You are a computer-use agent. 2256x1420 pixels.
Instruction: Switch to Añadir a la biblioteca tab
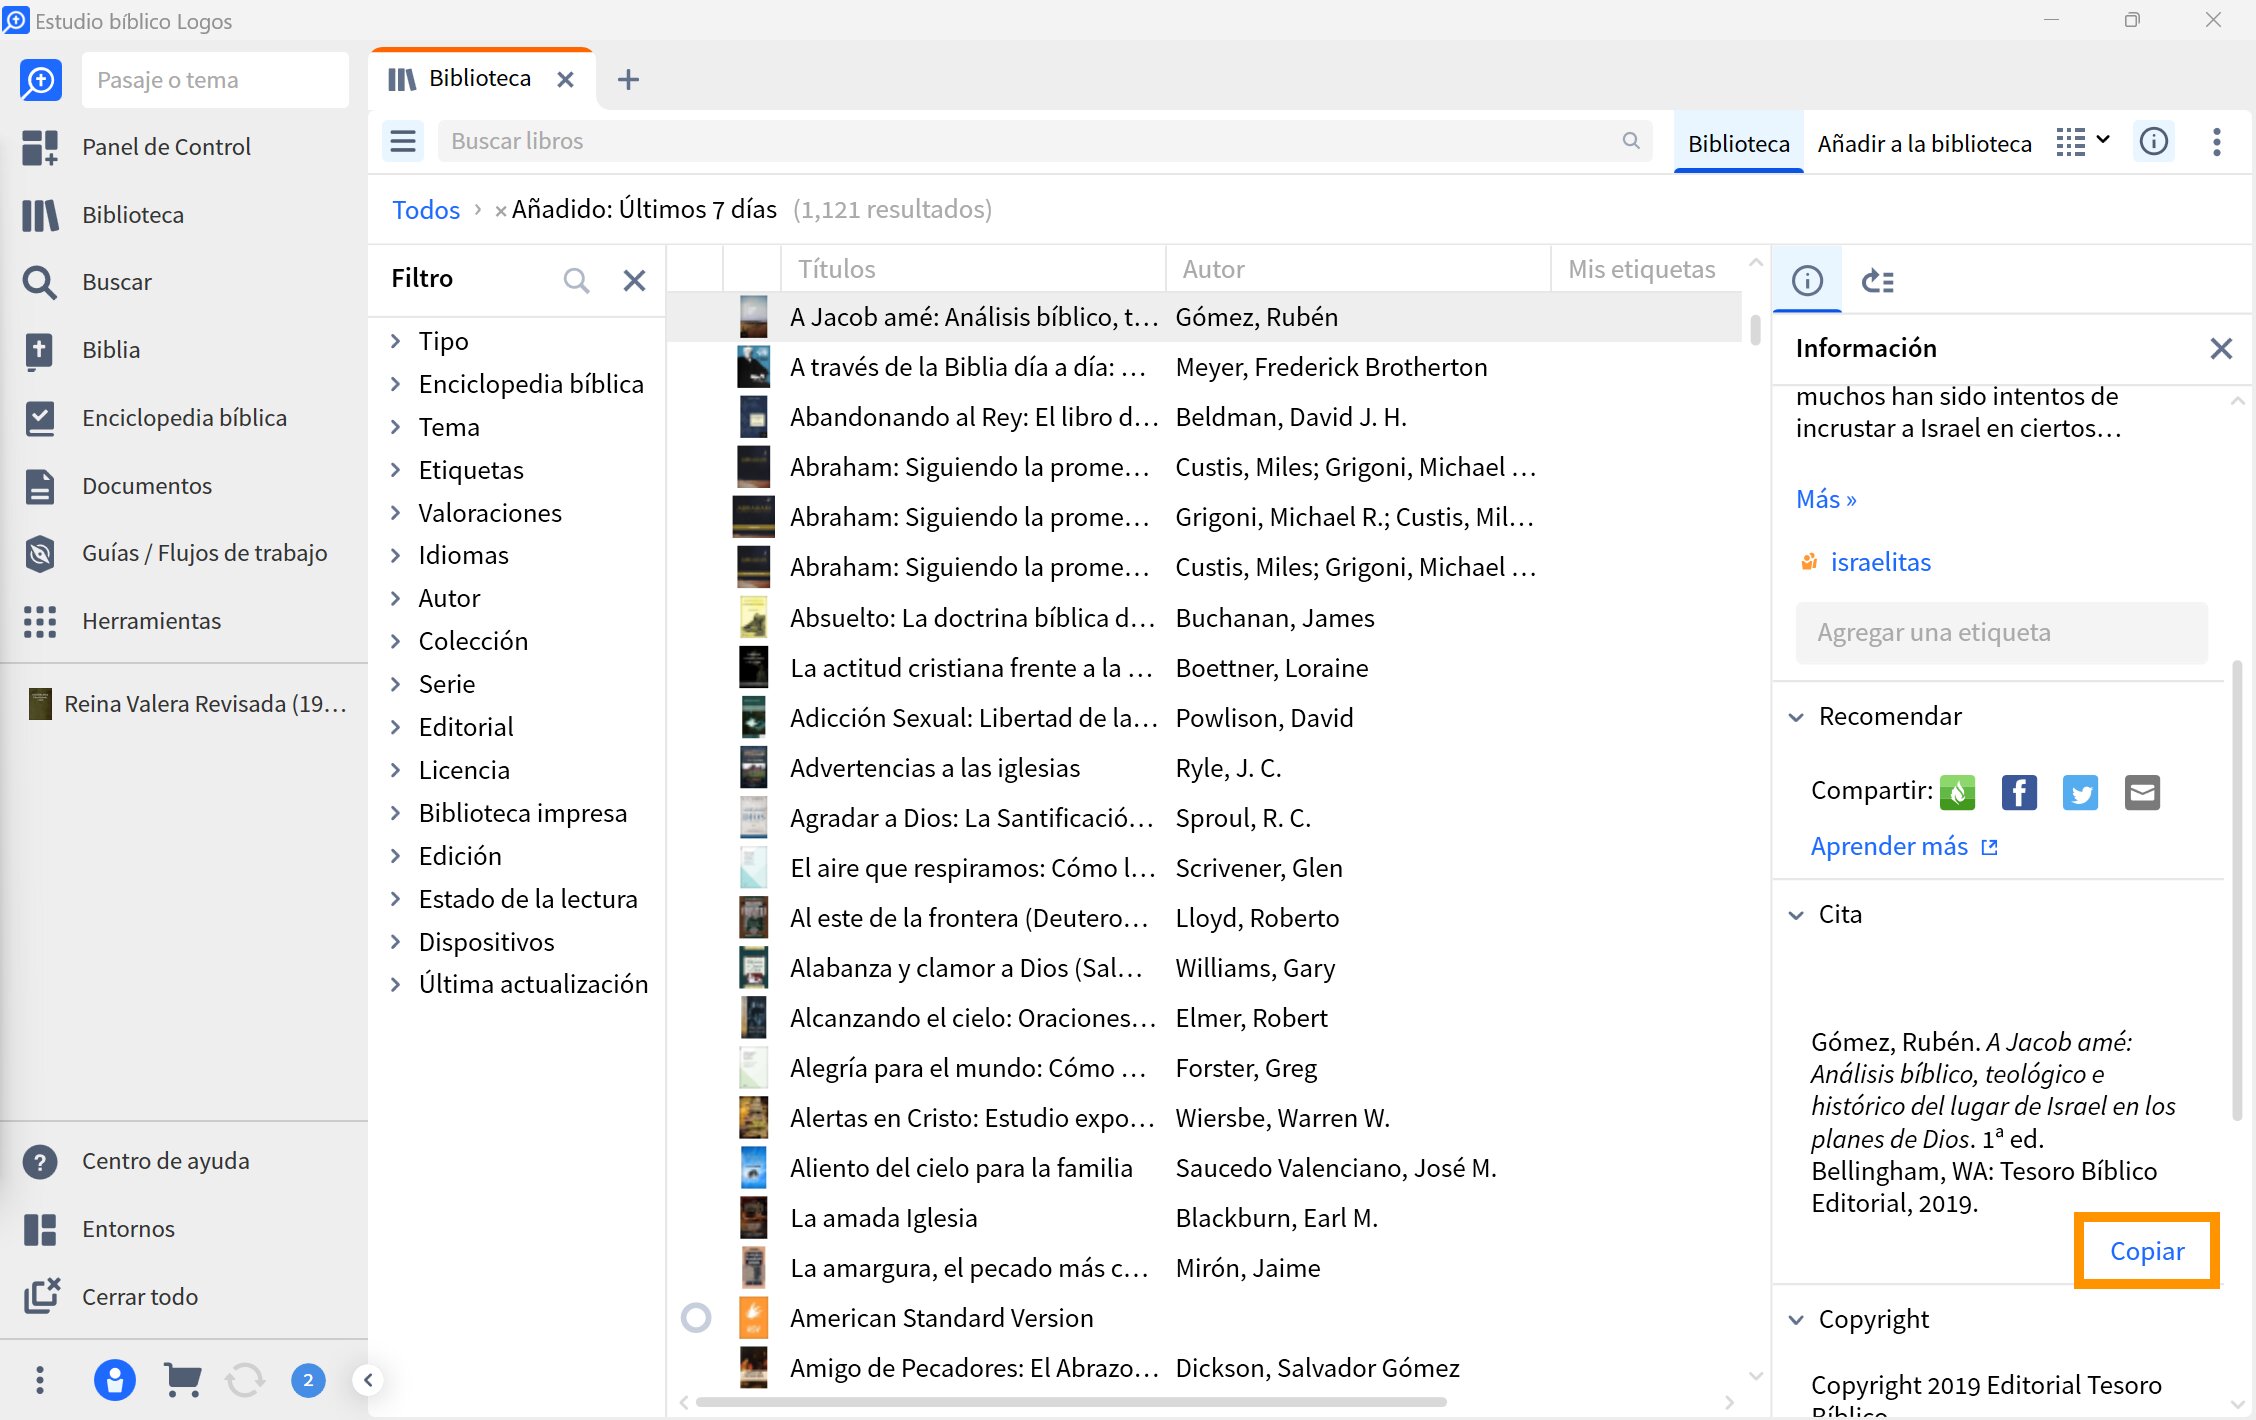(x=1924, y=144)
